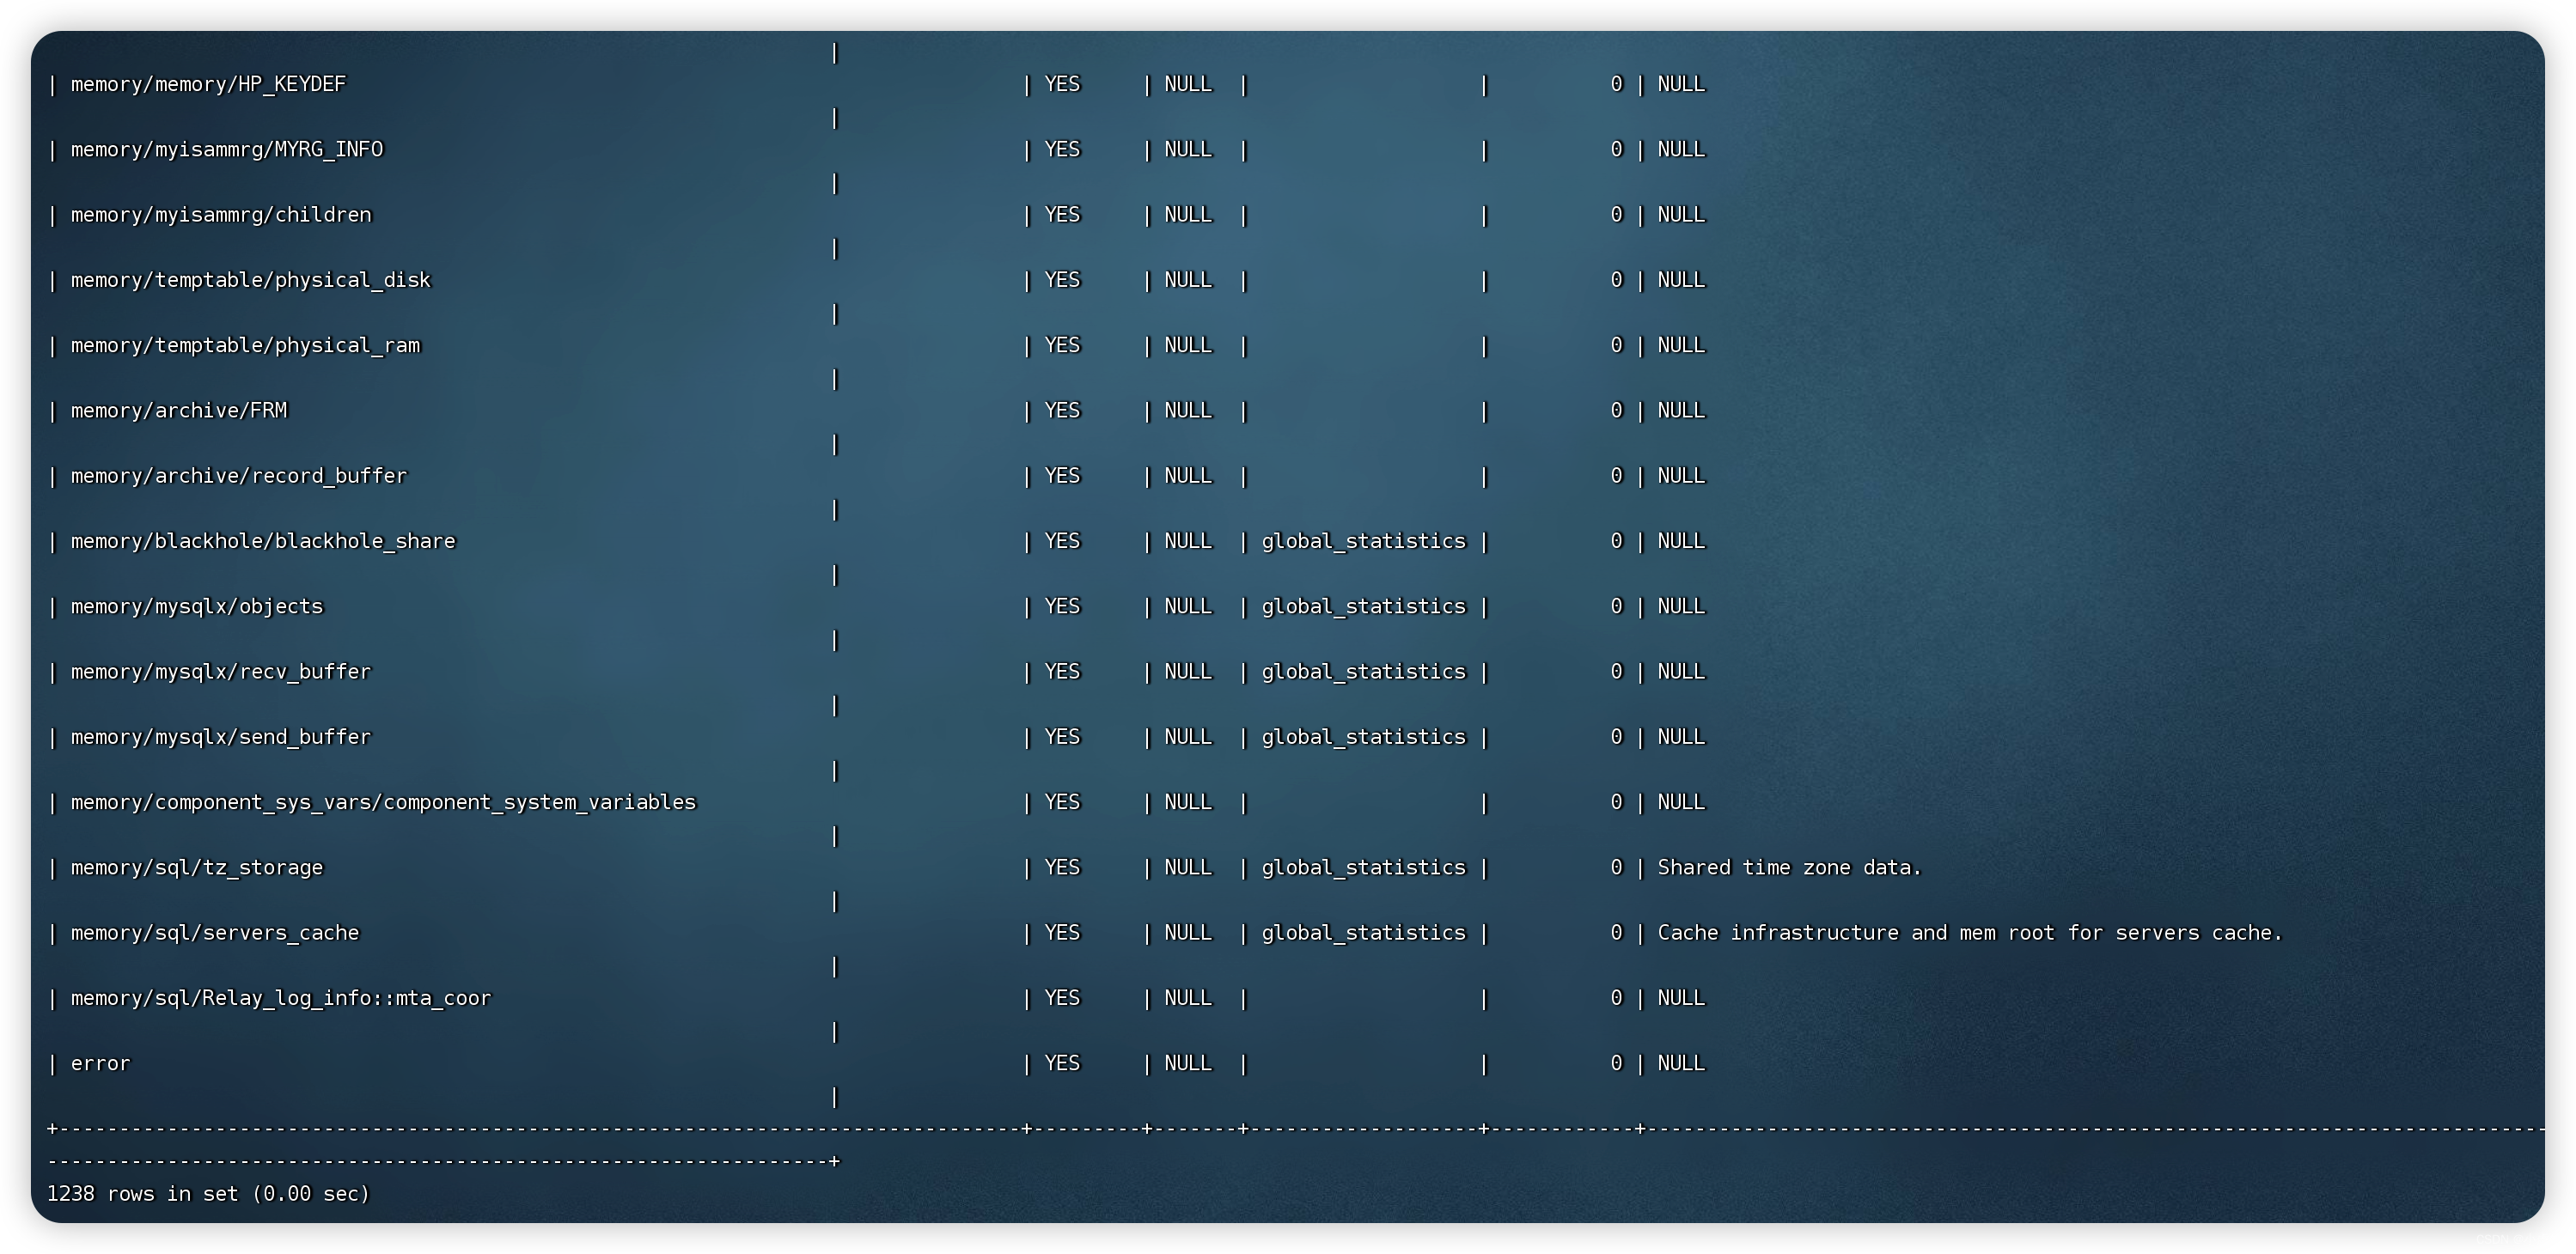
Task: Select YES in physical_ram row
Action: coord(1062,345)
